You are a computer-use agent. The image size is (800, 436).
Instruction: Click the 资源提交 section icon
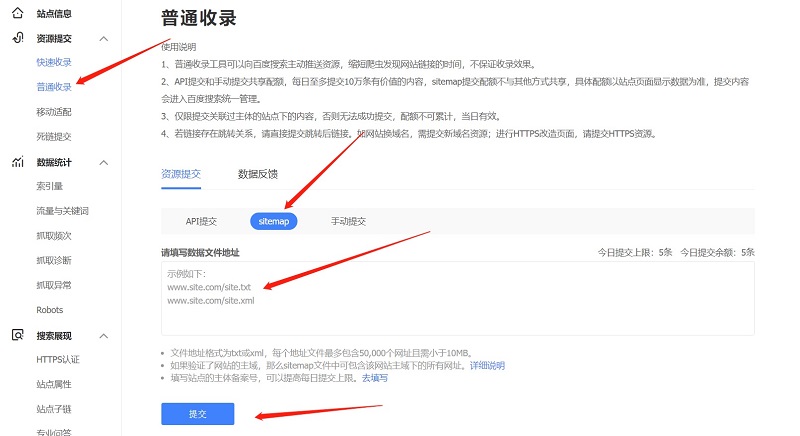pyautogui.click(x=18, y=38)
